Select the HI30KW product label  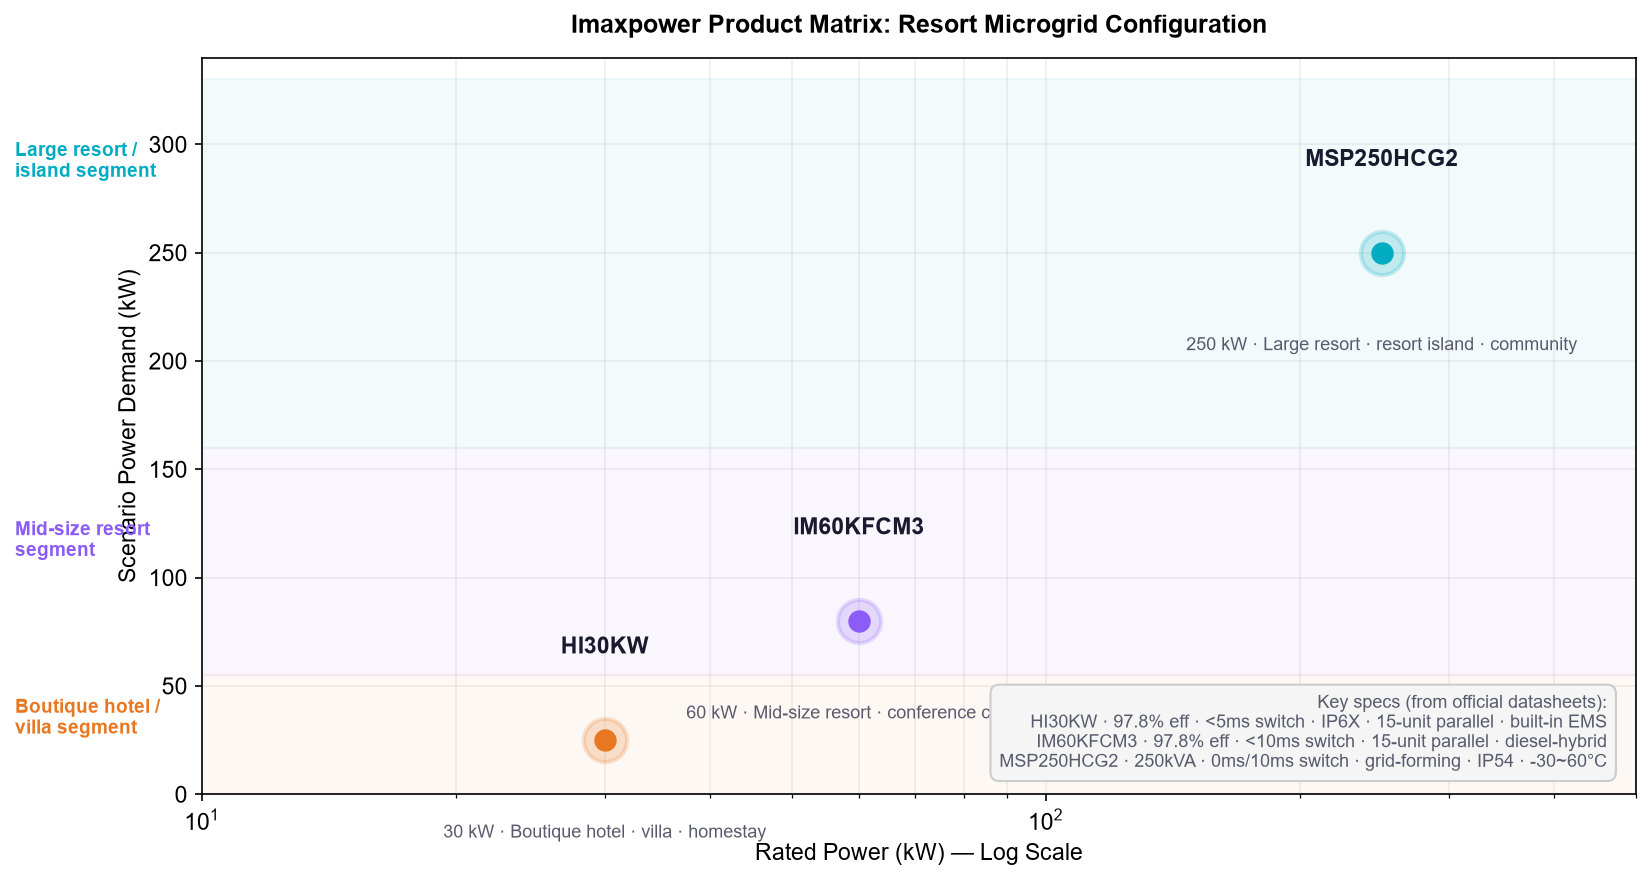click(x=605, y=646)
